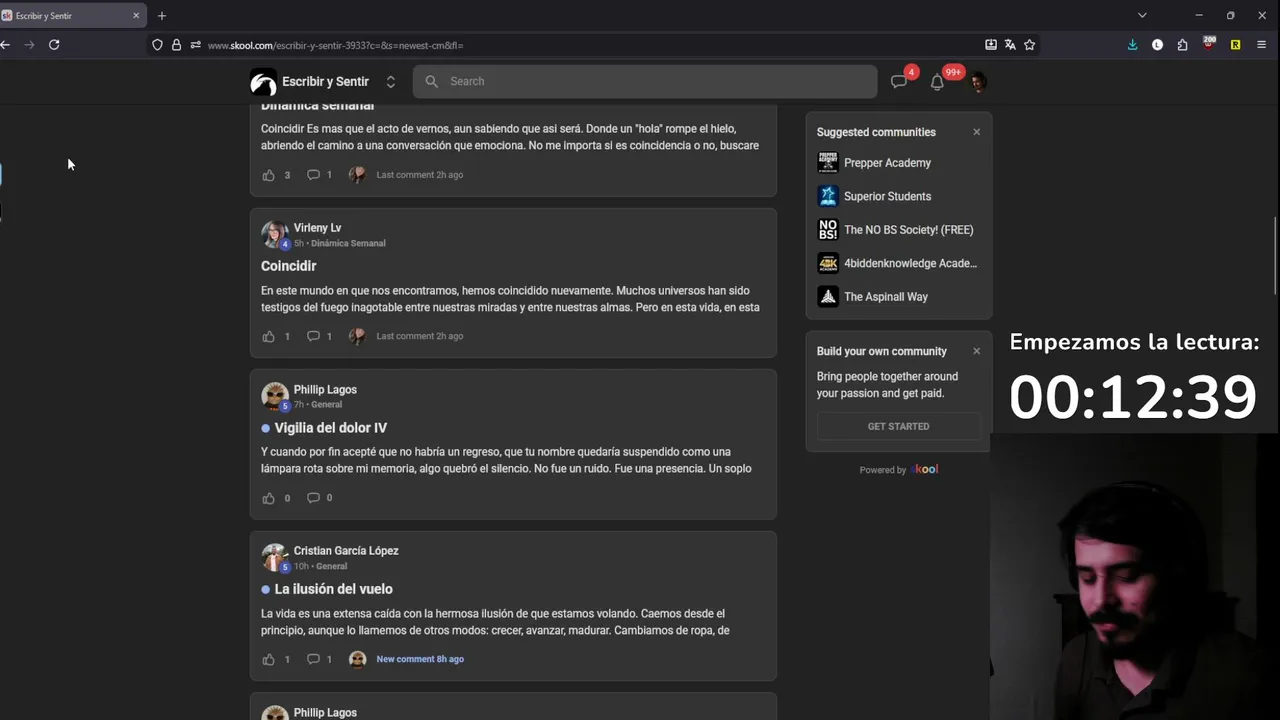Open the Vigilia del dolor IV title
Viewport: 1280px width, 720px height.
point(330,428)
